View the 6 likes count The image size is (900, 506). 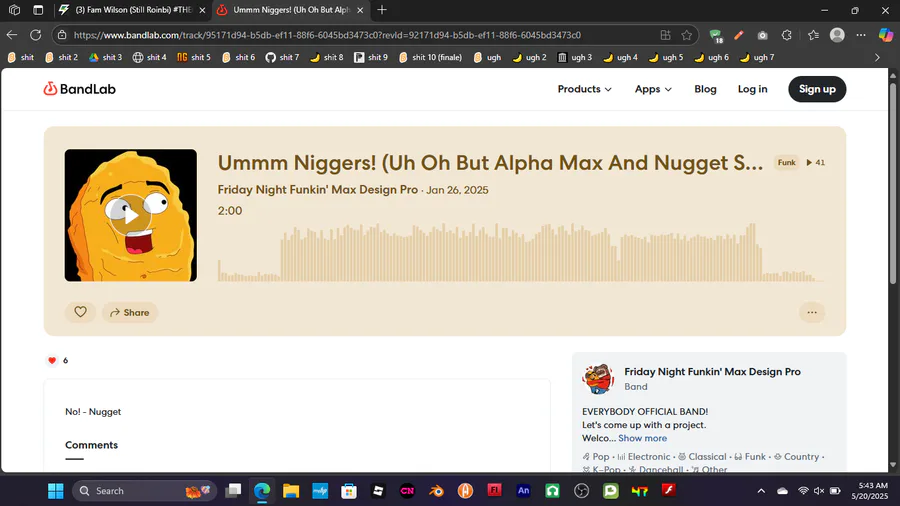coord(57,360)
